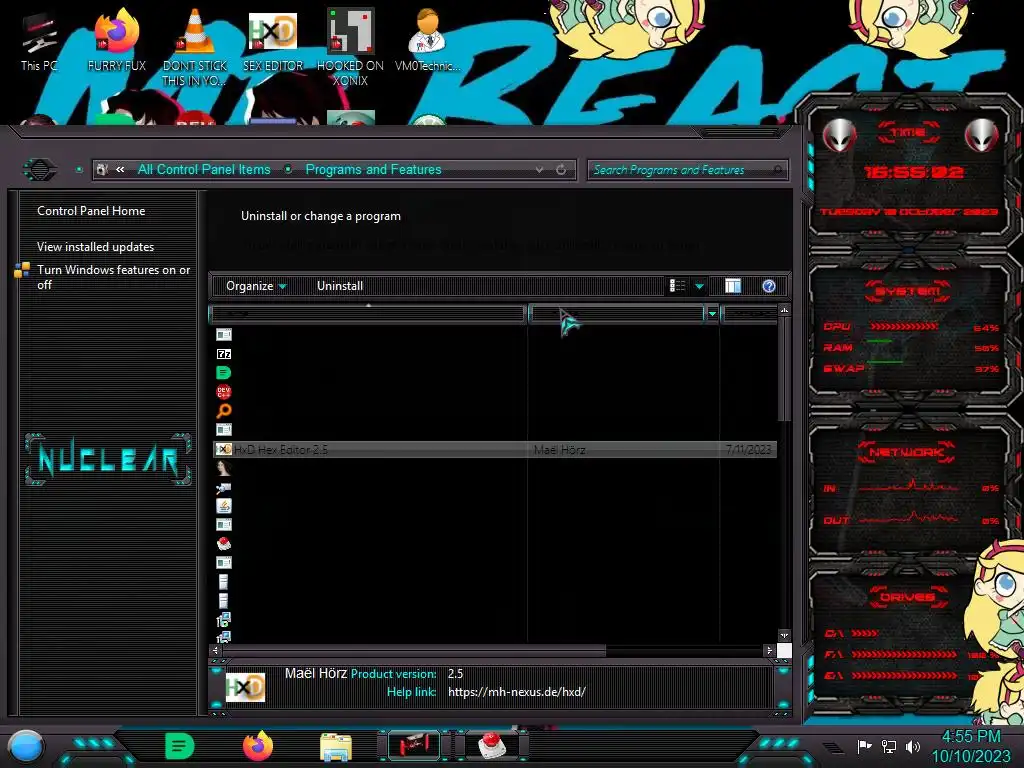Select the VMOTechnic desktop shortcut
The image size is (1024, 768).
click(427, 40)
